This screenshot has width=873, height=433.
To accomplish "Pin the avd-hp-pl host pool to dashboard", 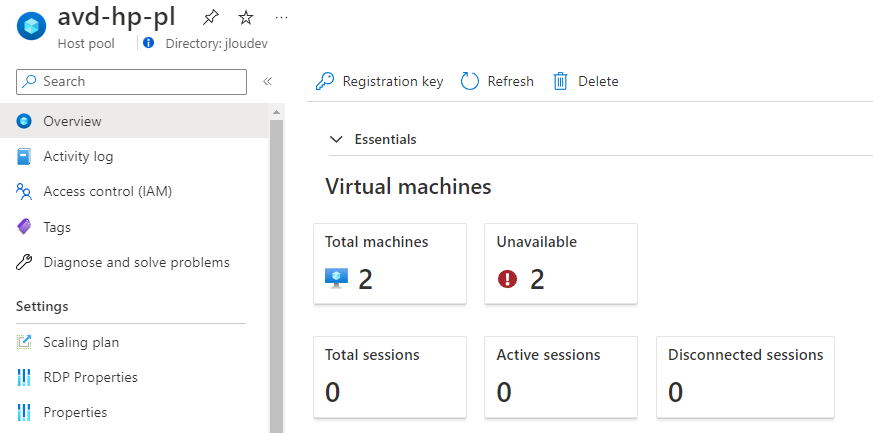I will (210, 18).
